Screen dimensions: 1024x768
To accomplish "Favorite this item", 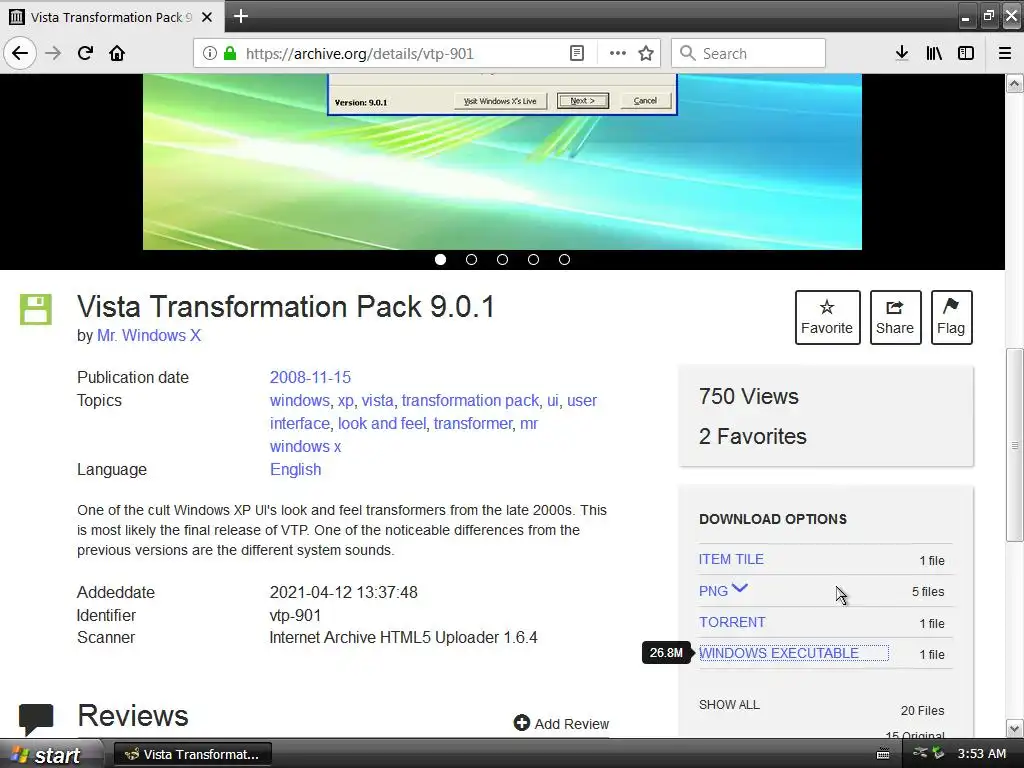I will [827, 317].
